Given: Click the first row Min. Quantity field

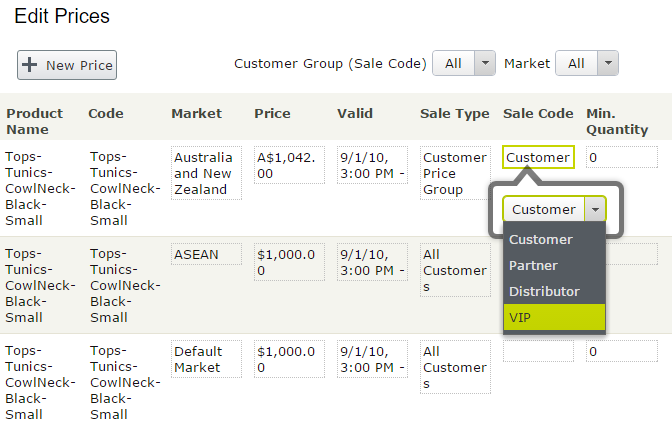Looking at the screenshot, I should 621,157.
